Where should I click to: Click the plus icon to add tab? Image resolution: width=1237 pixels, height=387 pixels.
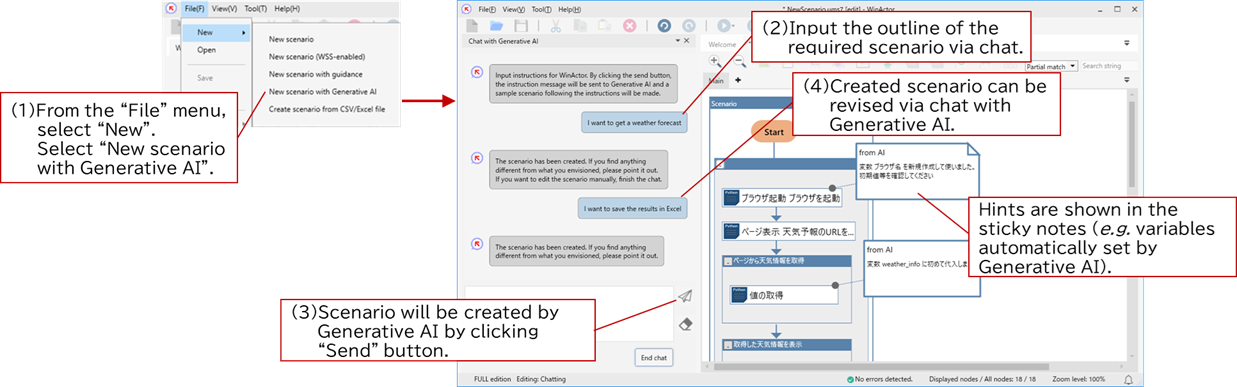click(x=737, y=79)
